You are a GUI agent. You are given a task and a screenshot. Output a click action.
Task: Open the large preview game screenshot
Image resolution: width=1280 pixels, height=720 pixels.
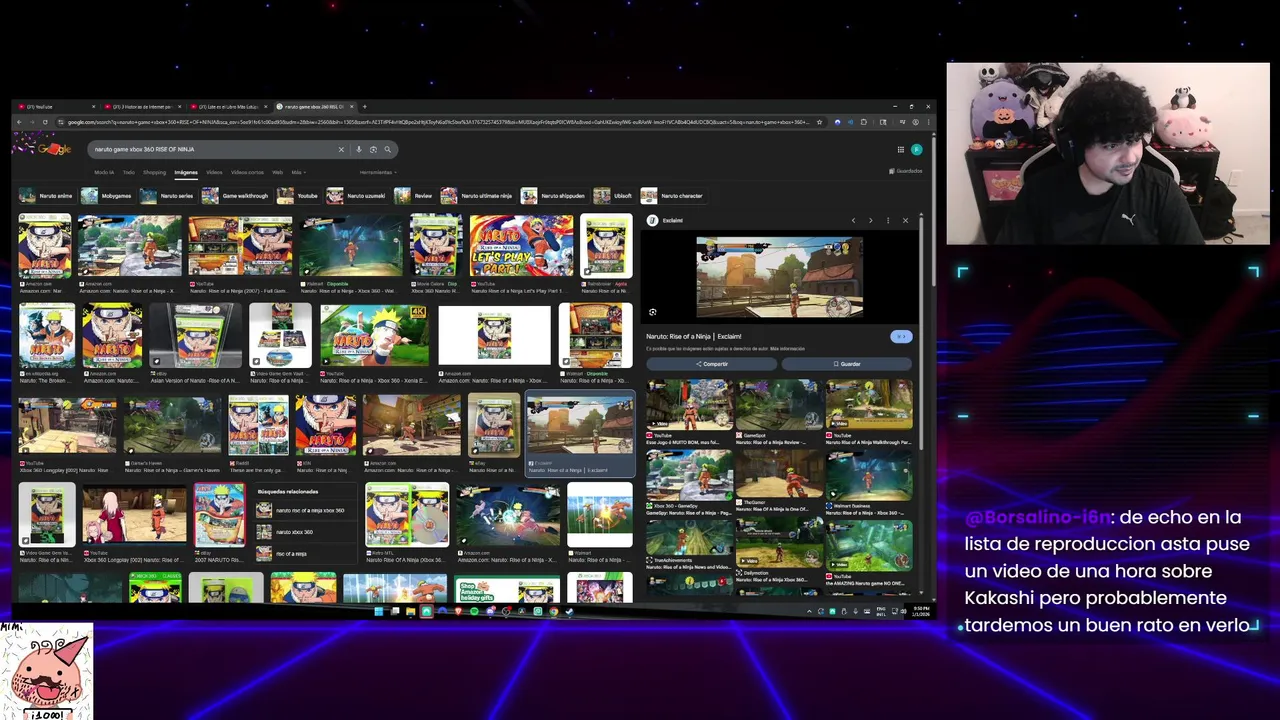pos(780,277)
